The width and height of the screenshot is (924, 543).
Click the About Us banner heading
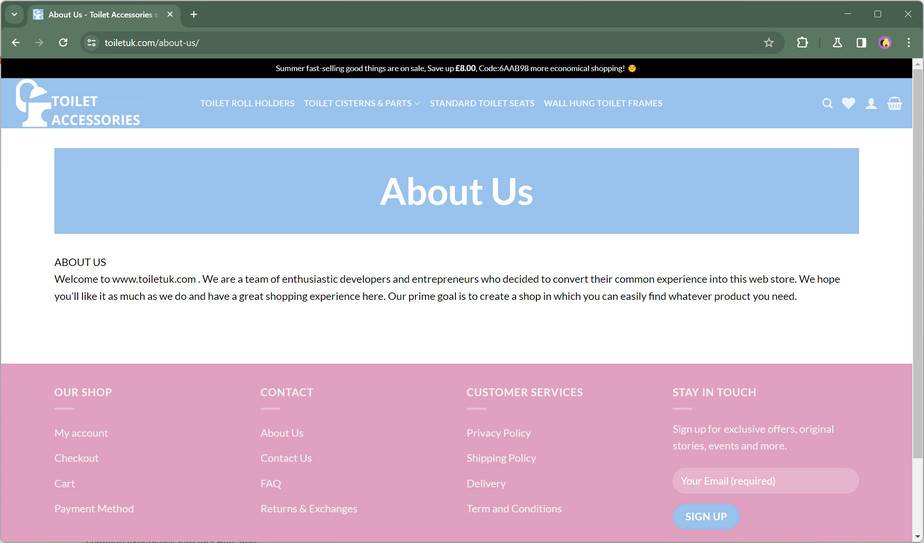pyautogui.click(x=456, y=192)
